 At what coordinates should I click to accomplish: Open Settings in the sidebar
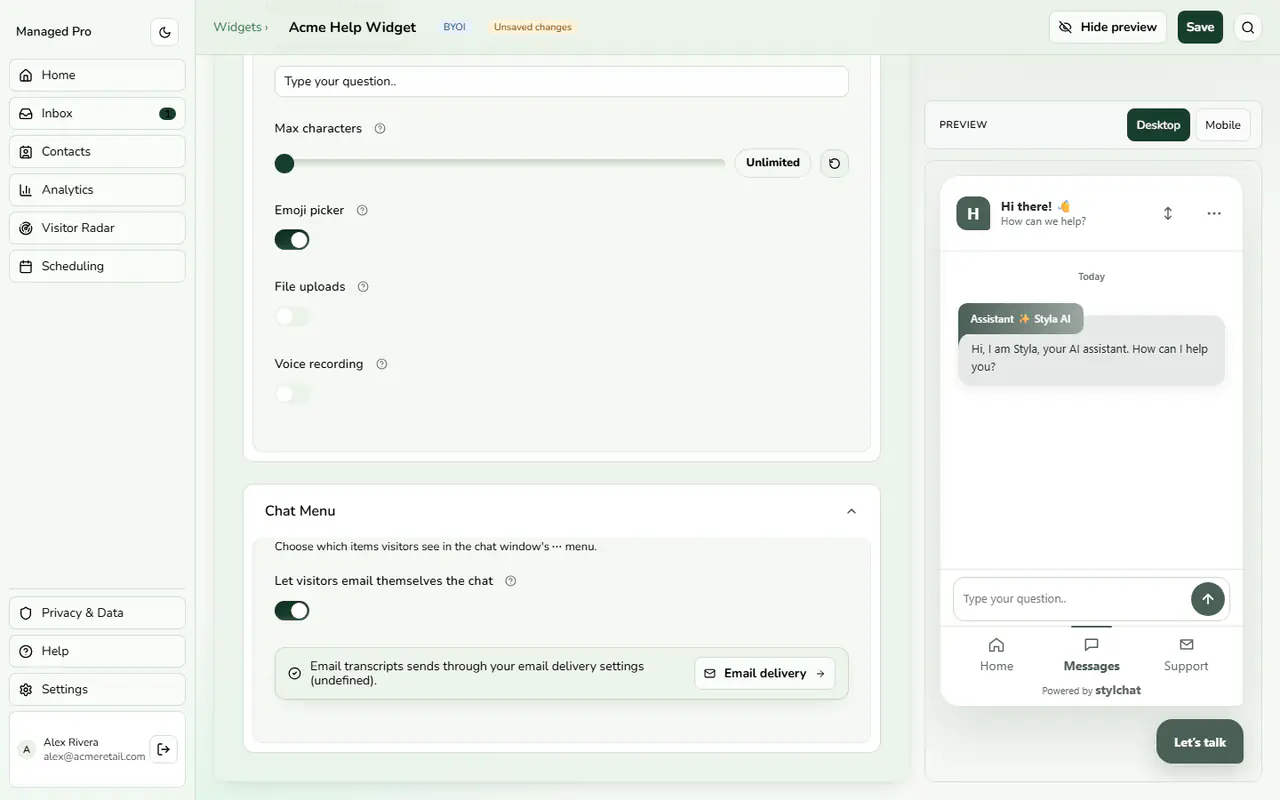coord(97,689)
